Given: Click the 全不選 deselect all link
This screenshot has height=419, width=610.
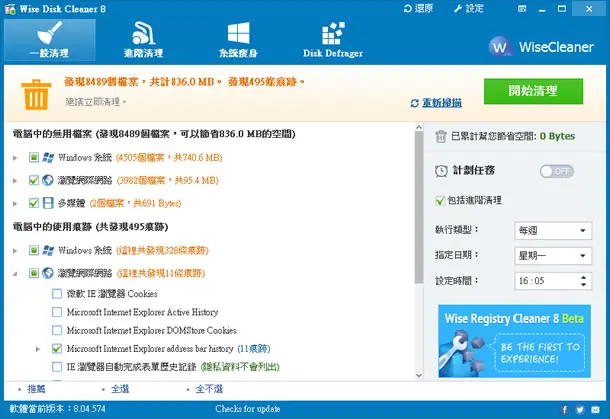Looking at the screenshot, I should click(209, 389).
